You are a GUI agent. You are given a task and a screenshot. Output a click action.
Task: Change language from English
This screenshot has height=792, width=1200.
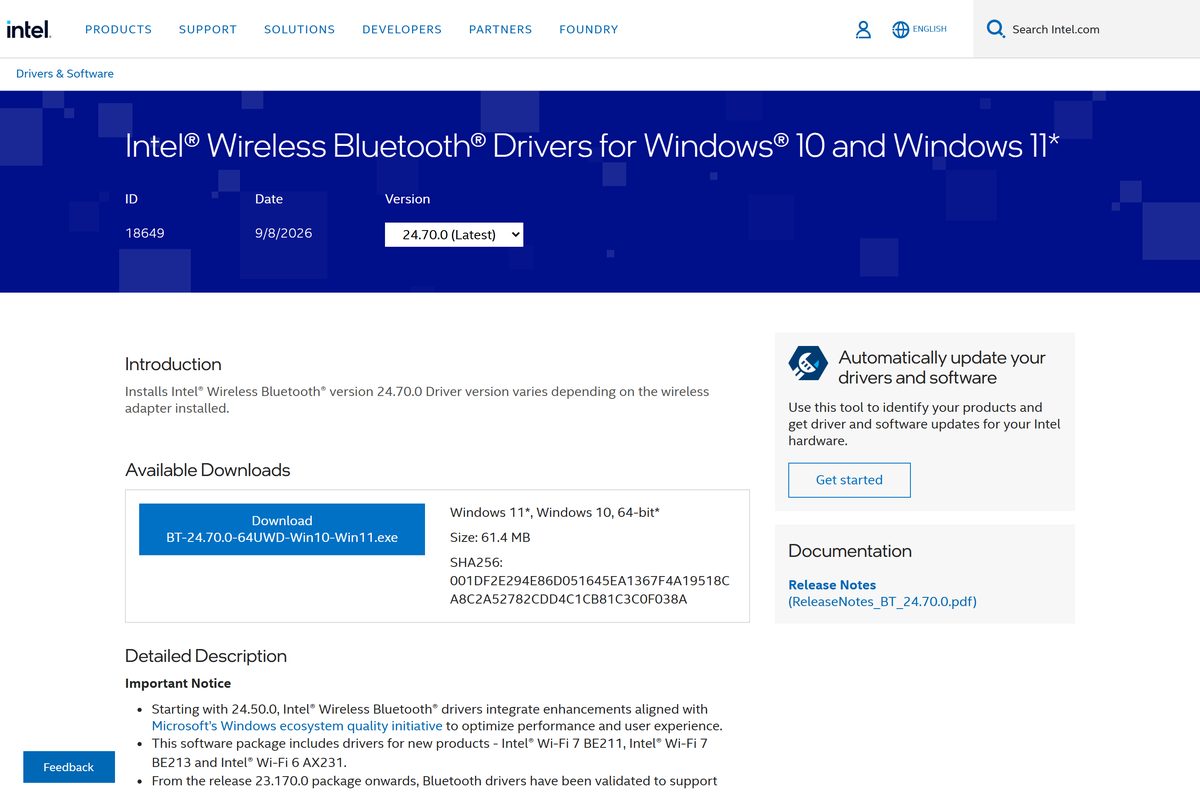(x=929, y=29)
